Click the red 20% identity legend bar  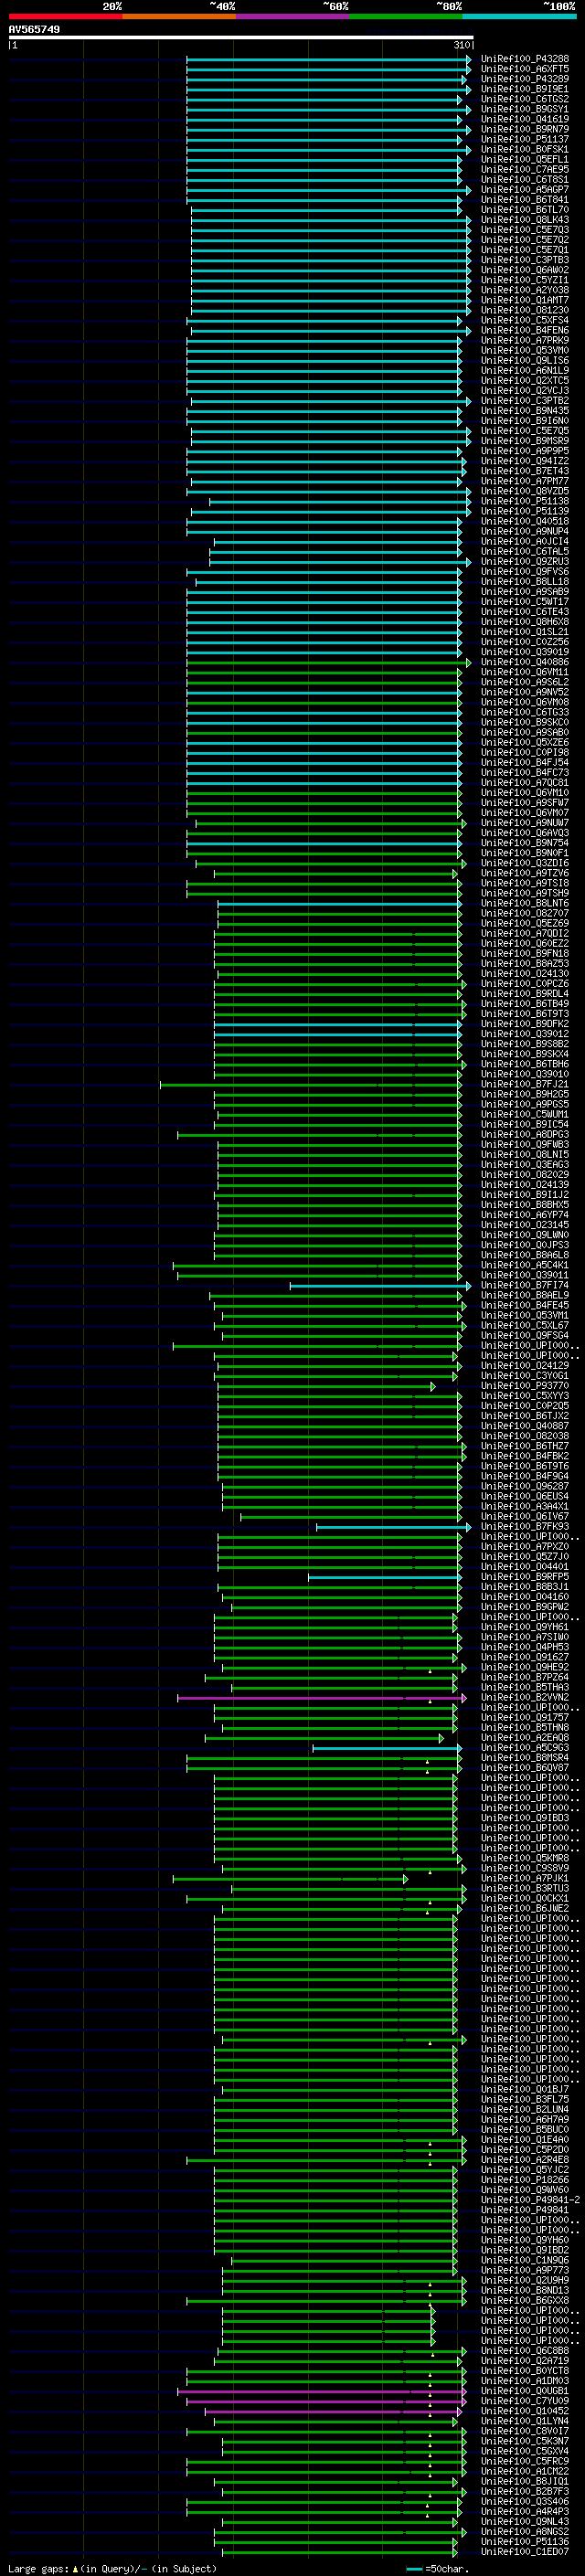point(65,16)
